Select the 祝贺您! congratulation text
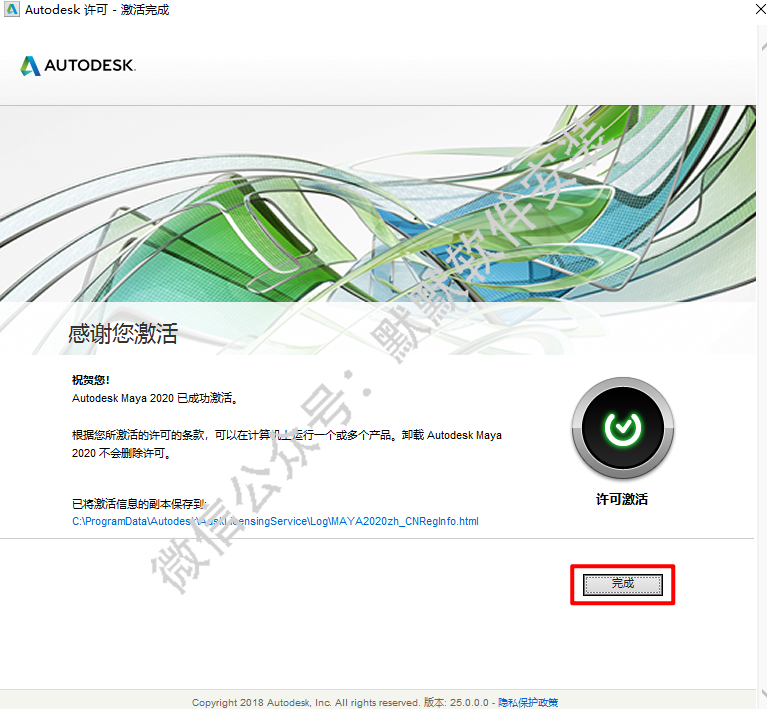 pos(91,380)
